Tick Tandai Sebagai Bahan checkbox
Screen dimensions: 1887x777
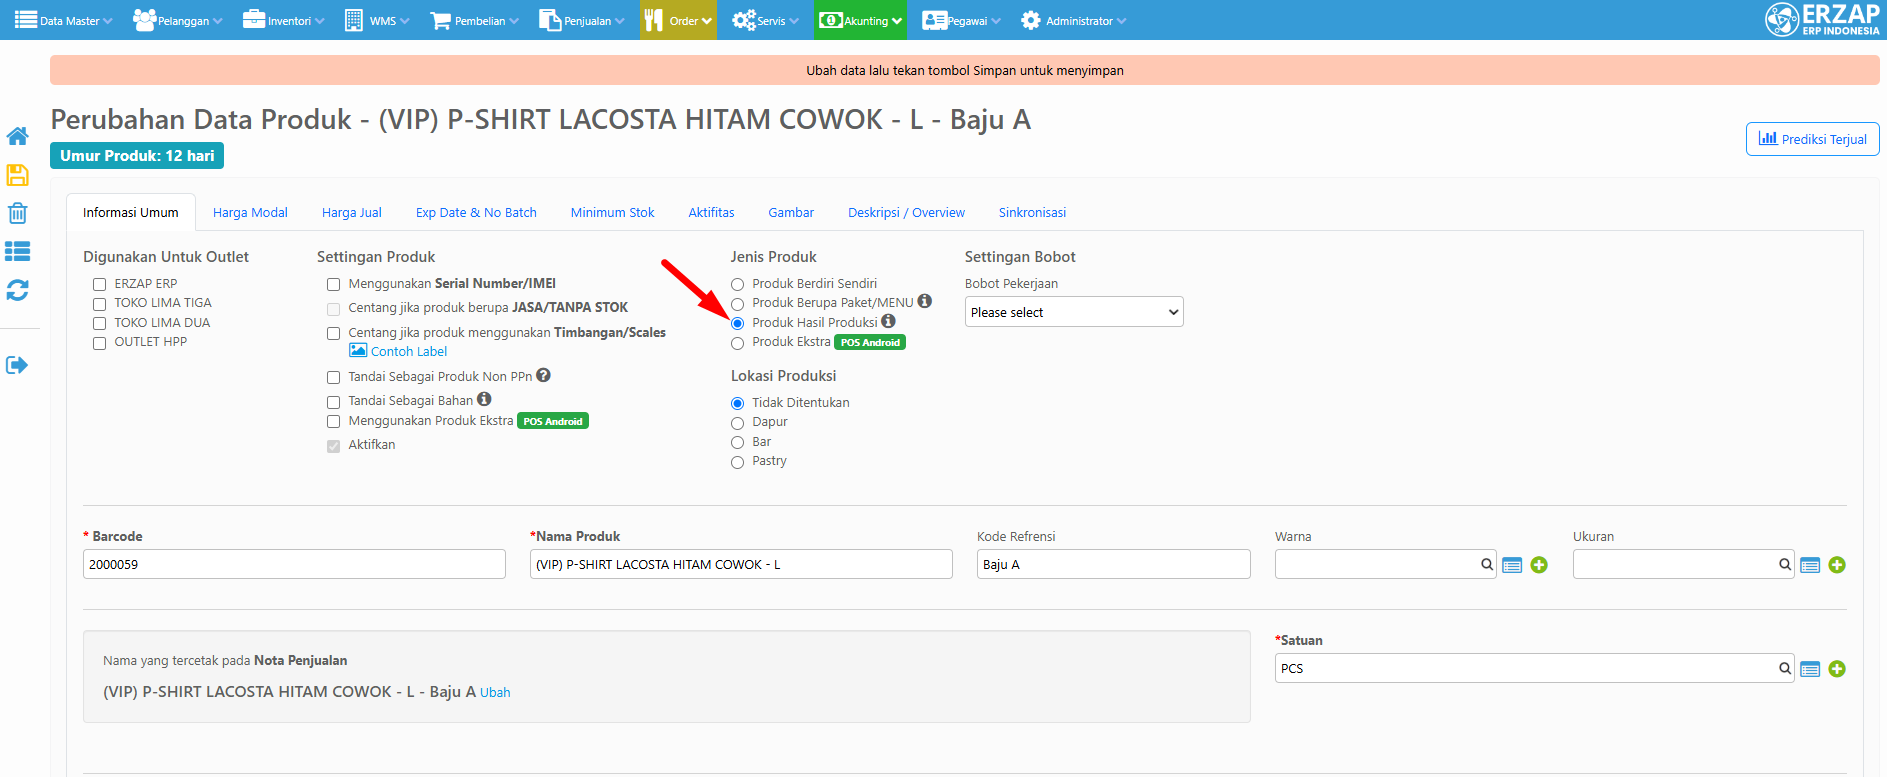point(333,401)
